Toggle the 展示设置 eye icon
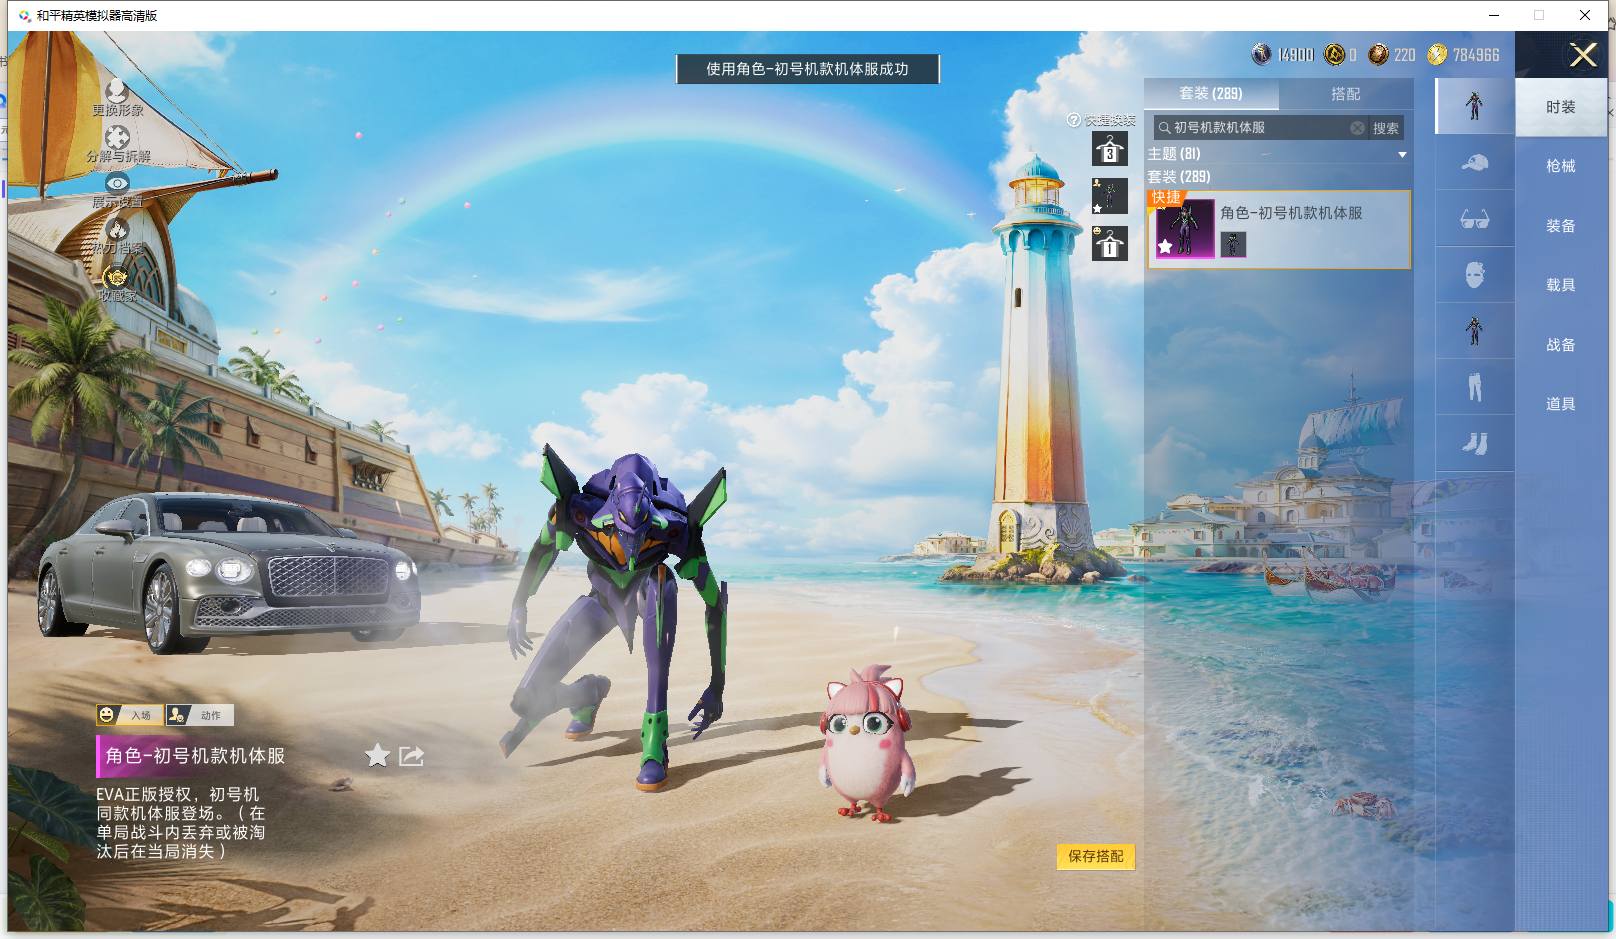1616x939 pixels. (117, 183)
